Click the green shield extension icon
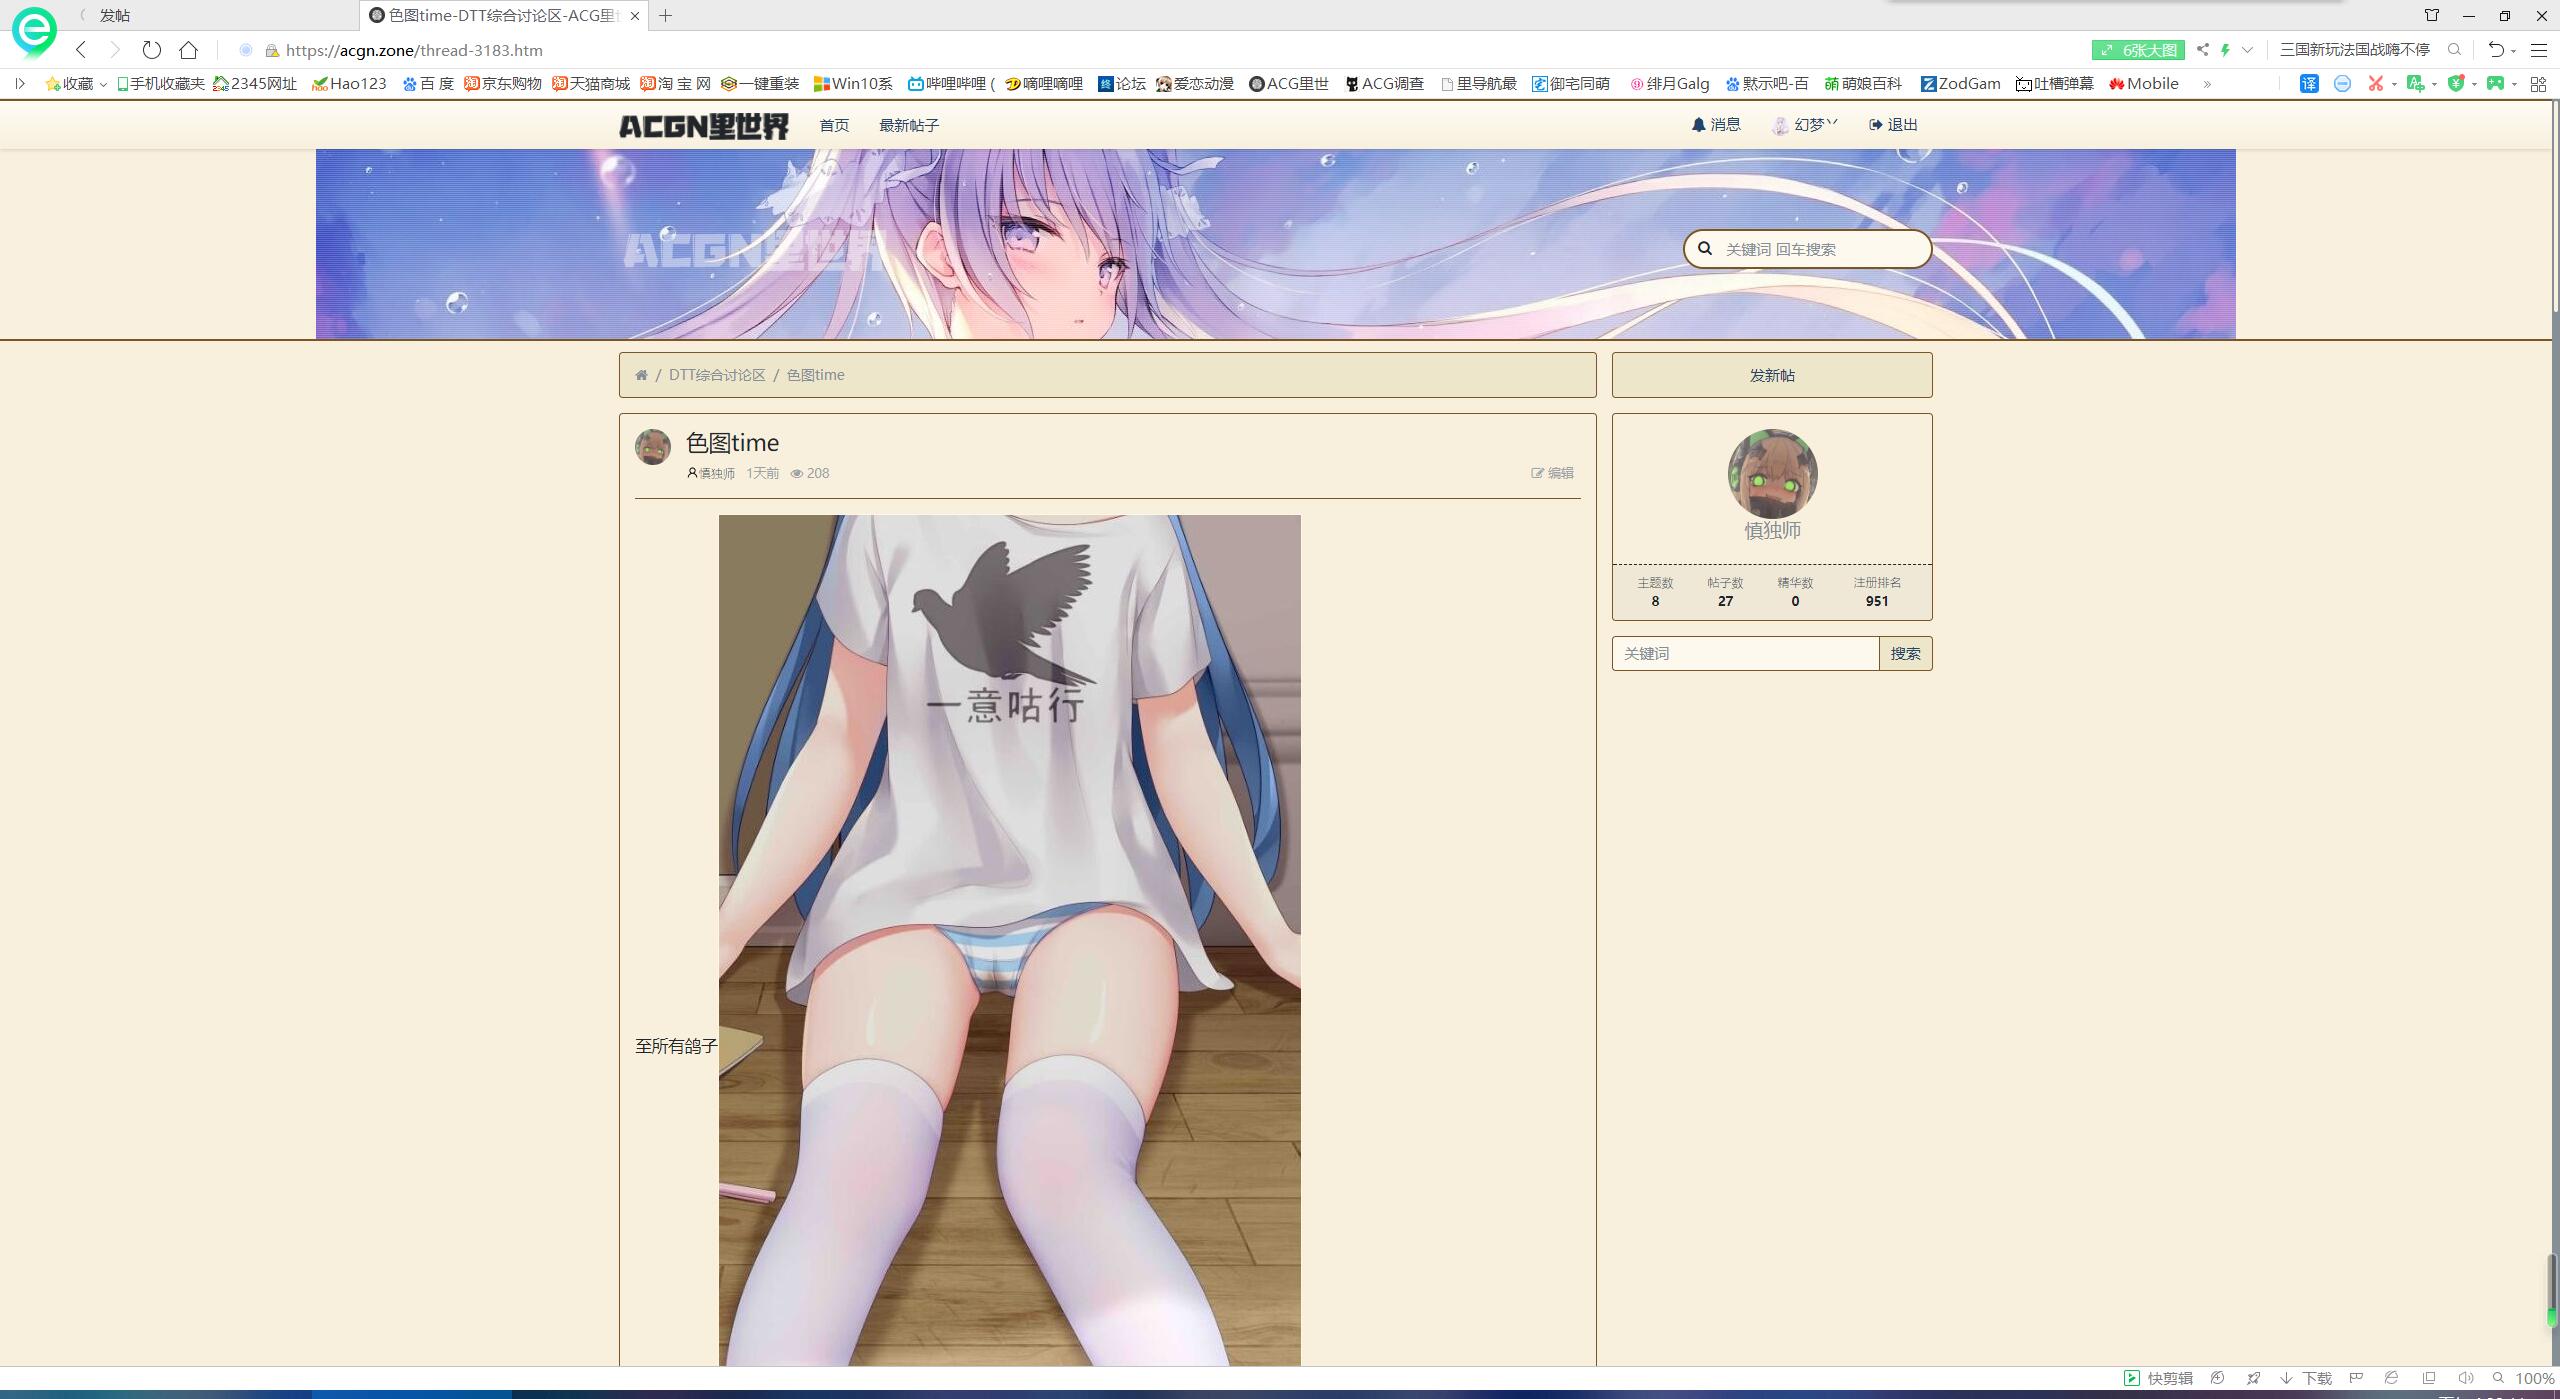This screenshot has width=2560, height=1399. (2455, 84)
